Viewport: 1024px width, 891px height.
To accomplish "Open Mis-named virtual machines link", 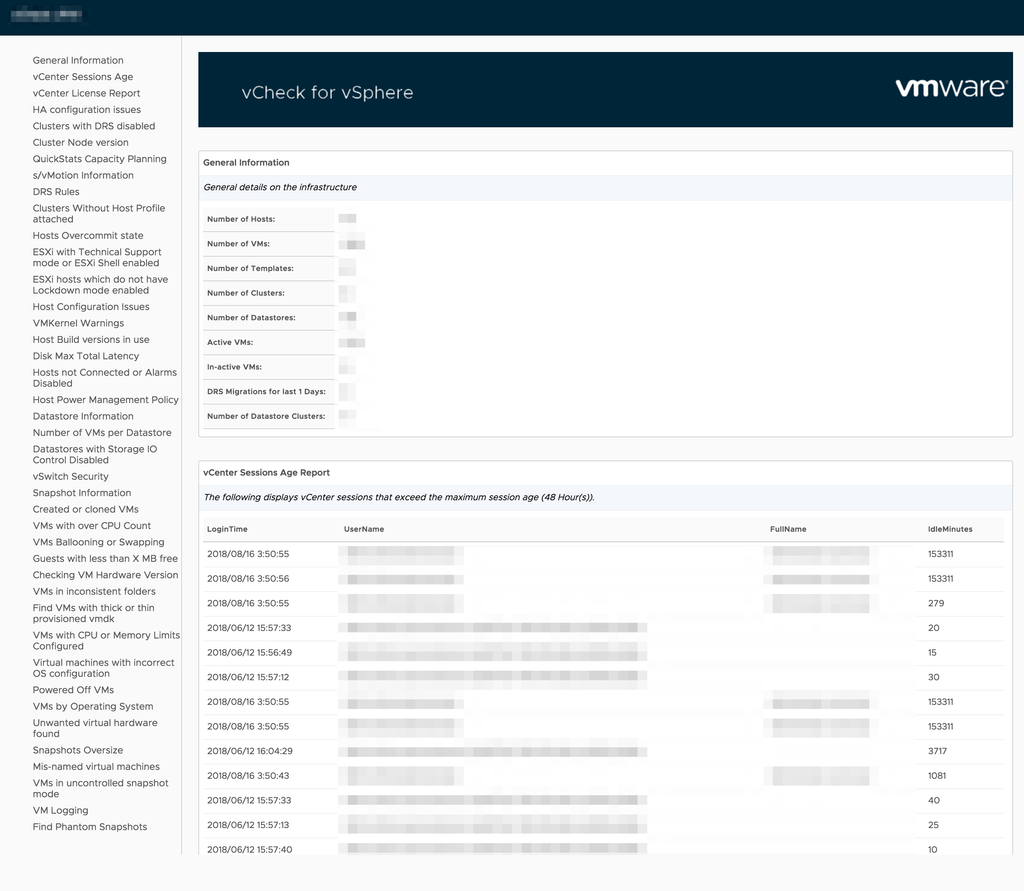I will 96,766.
